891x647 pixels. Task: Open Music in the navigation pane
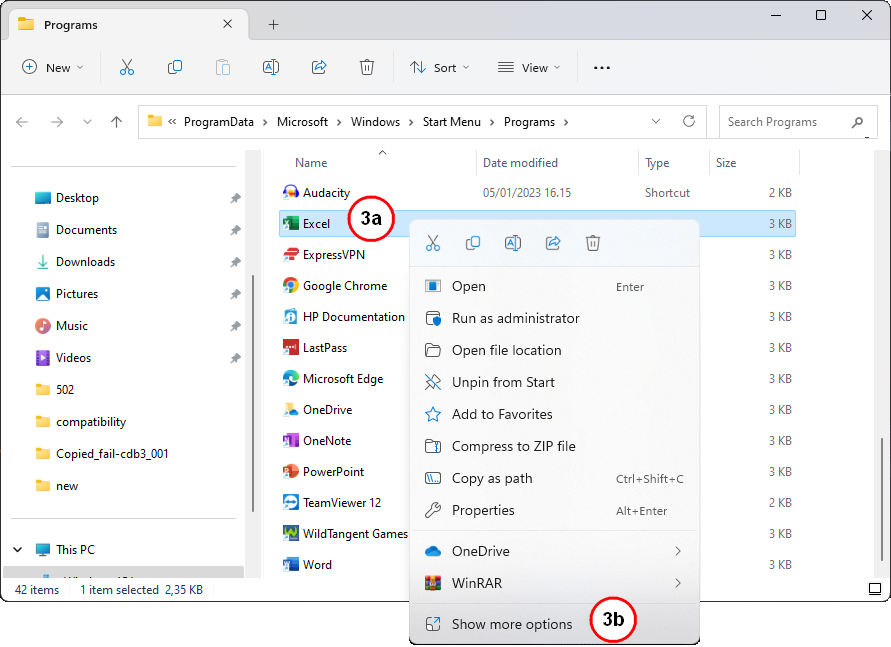point(72,325)
